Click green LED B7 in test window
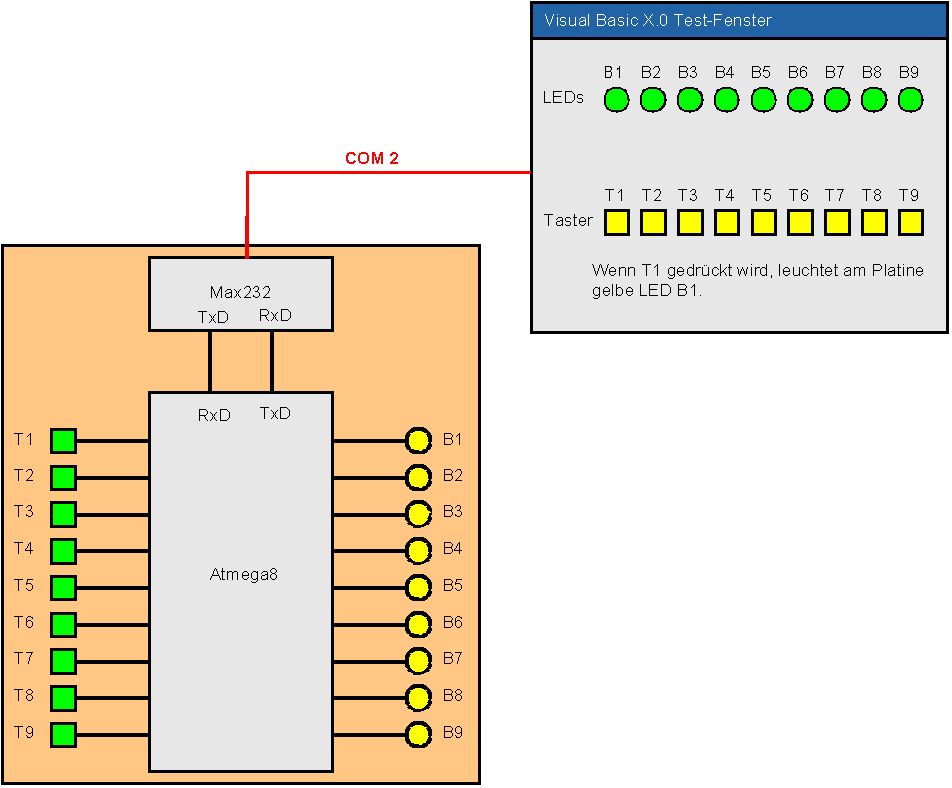This screenshot has height=788, width=952. (837, 100)
